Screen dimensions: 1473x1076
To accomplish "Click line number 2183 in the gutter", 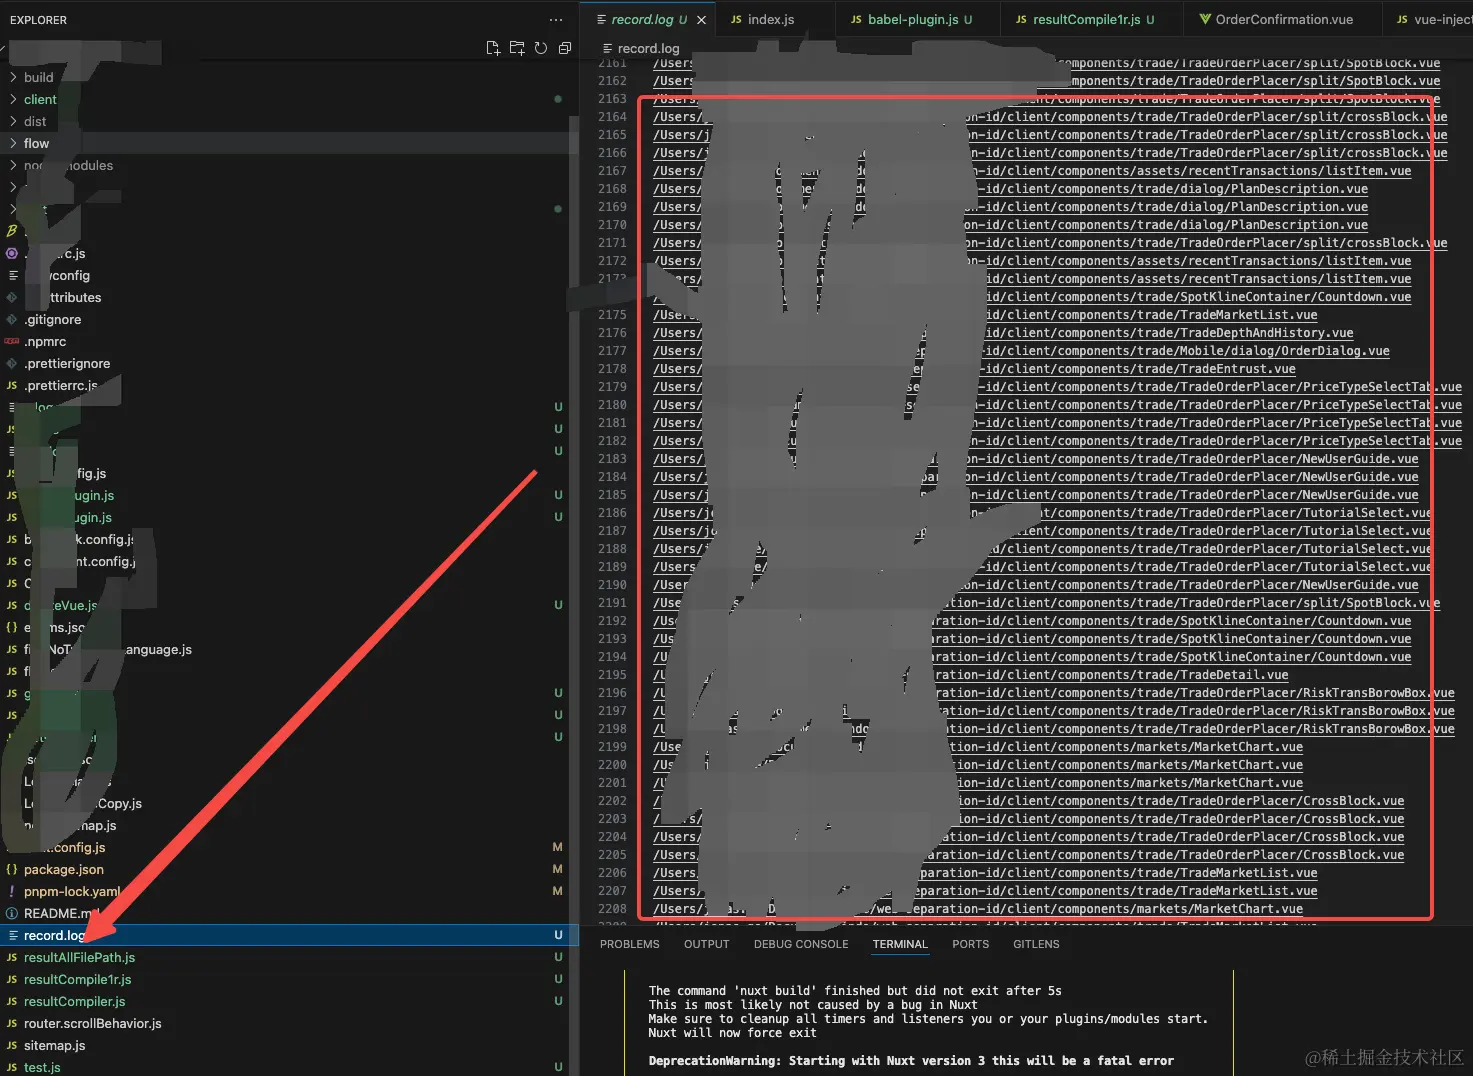I will point(612,459).
